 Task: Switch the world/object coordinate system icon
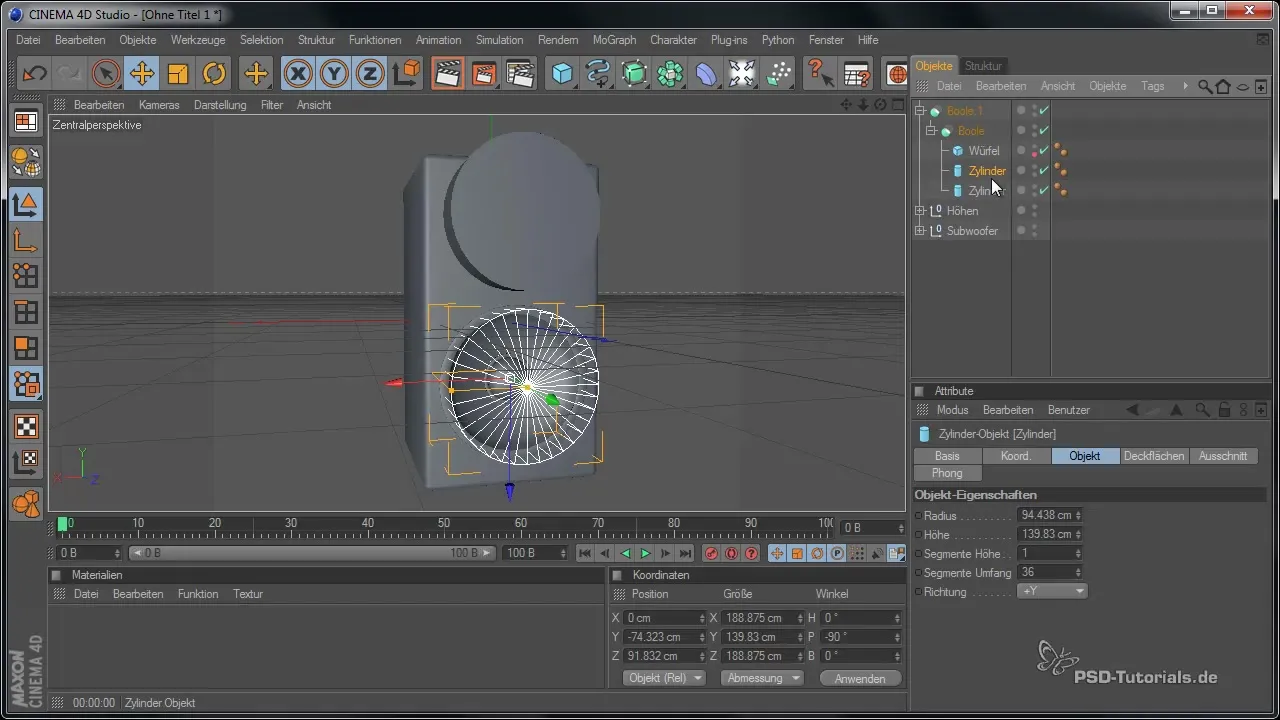pyautogui.click(x=406, y=74)
